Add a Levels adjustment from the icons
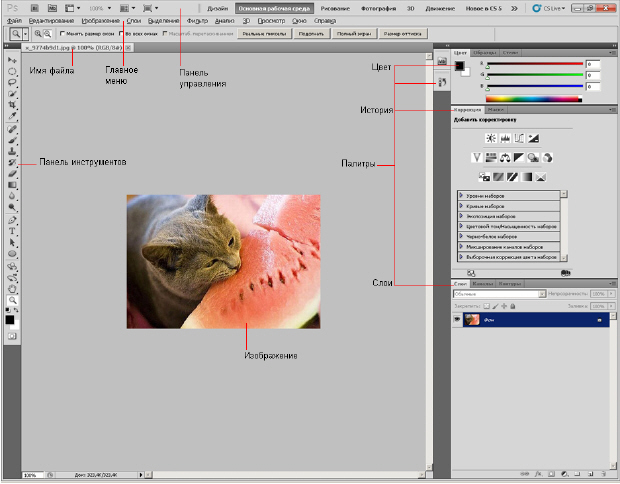This screenshot has height=484, width=620. tap(505, 138)
